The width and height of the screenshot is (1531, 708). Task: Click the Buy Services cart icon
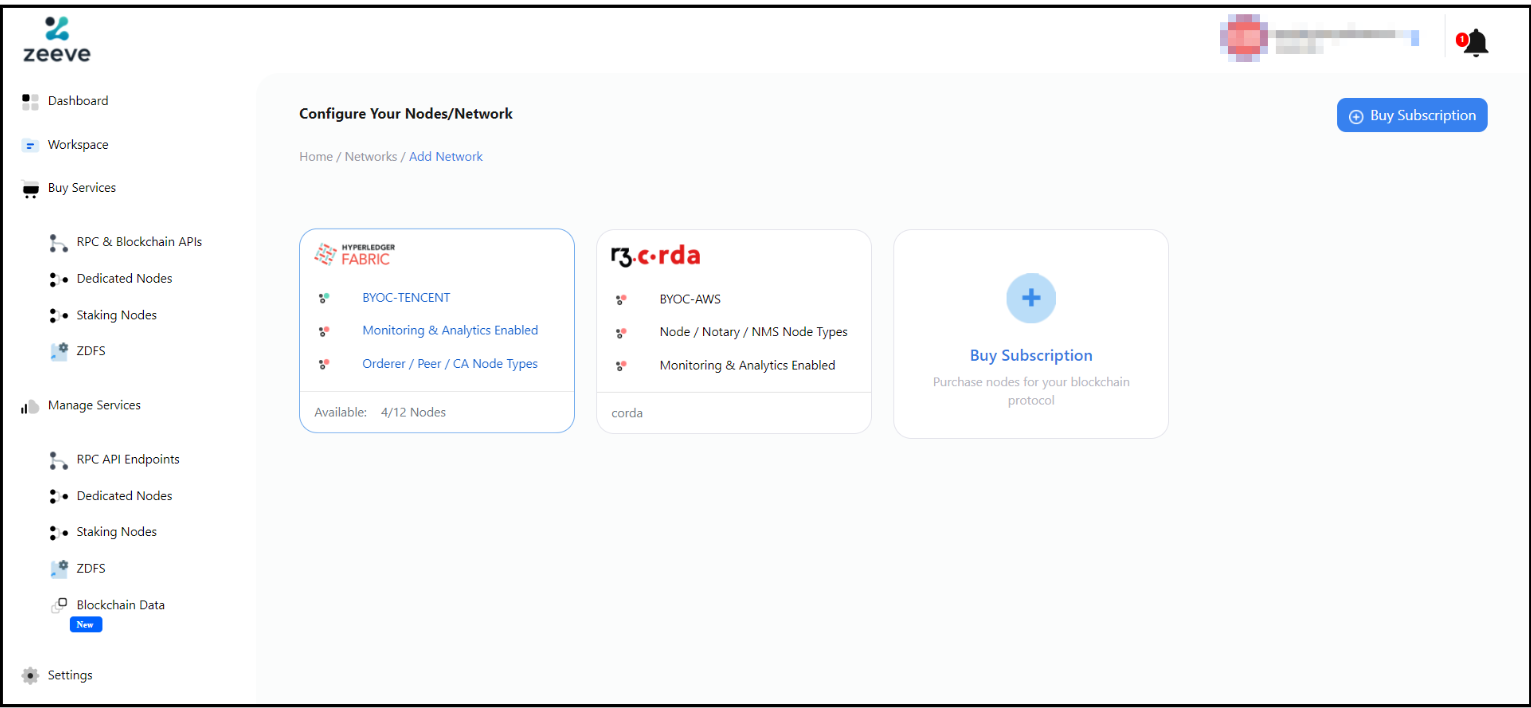pos(30,189)
